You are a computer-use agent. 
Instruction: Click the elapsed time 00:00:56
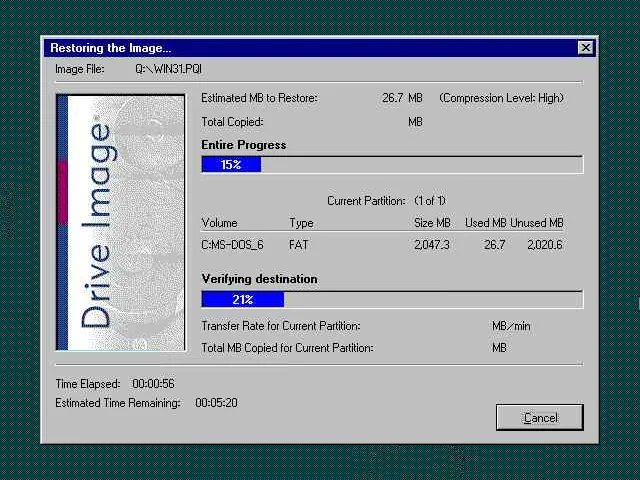[153, 384]
